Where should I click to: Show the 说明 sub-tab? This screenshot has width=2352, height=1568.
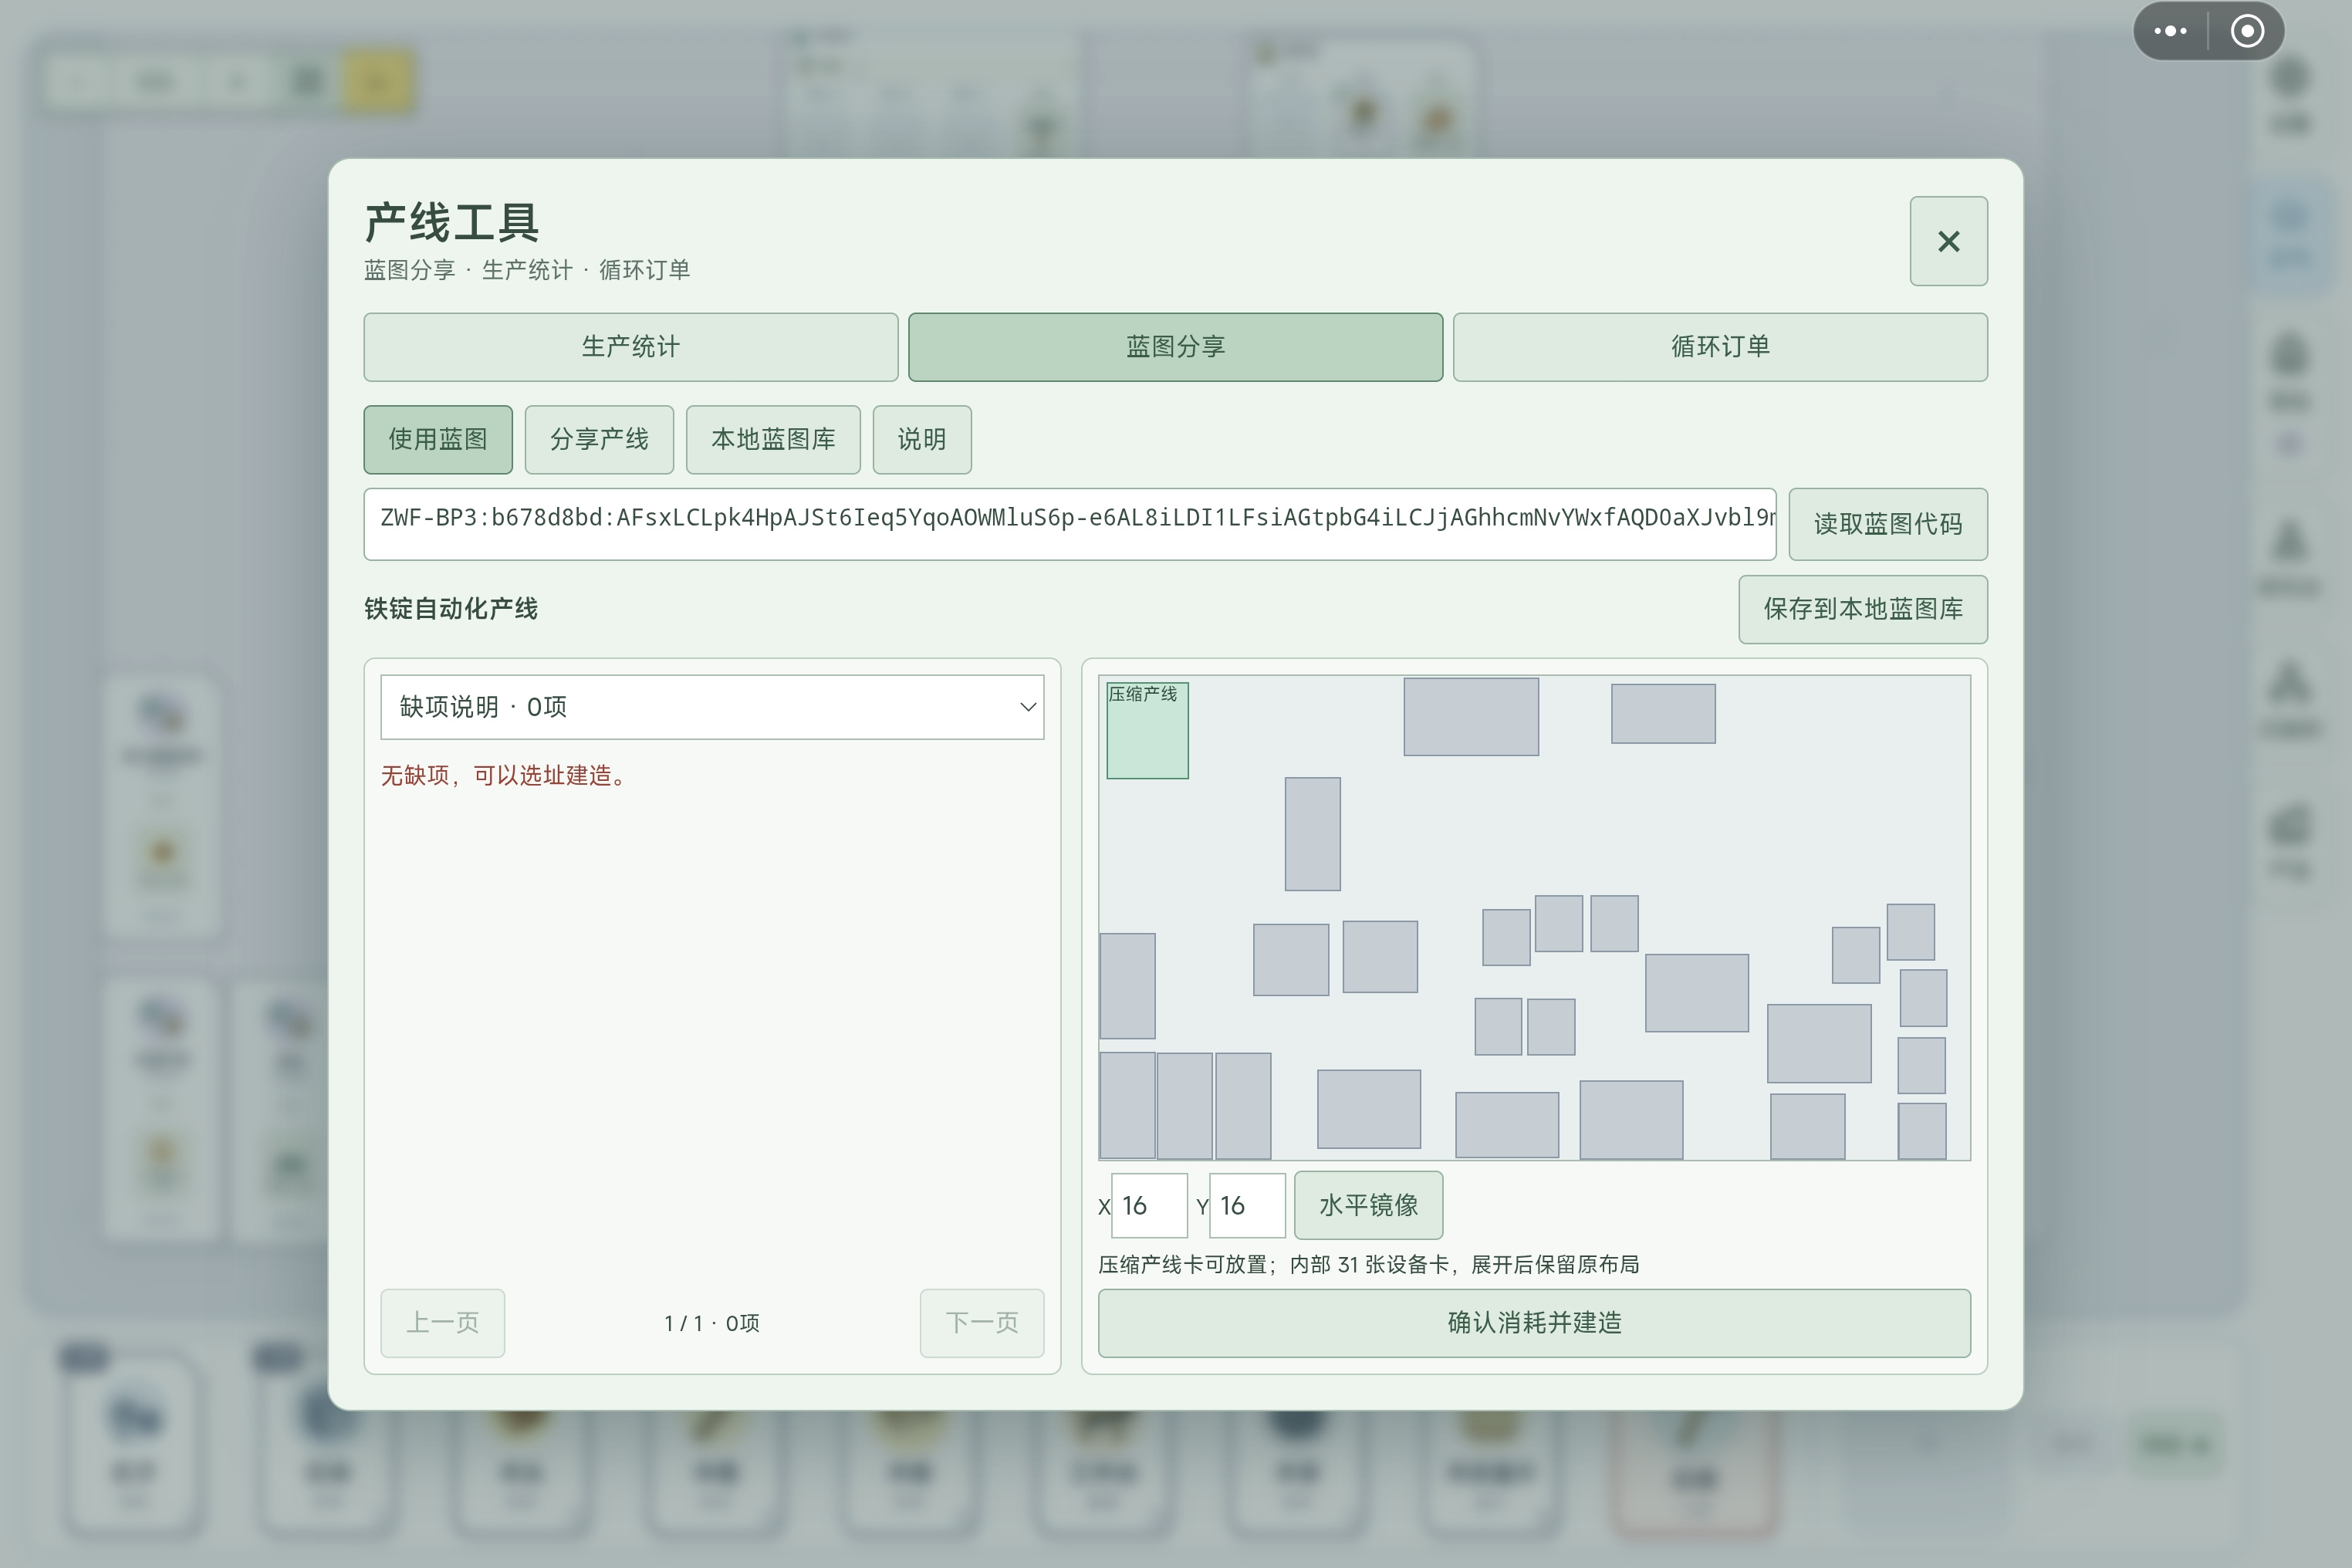(x=922, y=439)
